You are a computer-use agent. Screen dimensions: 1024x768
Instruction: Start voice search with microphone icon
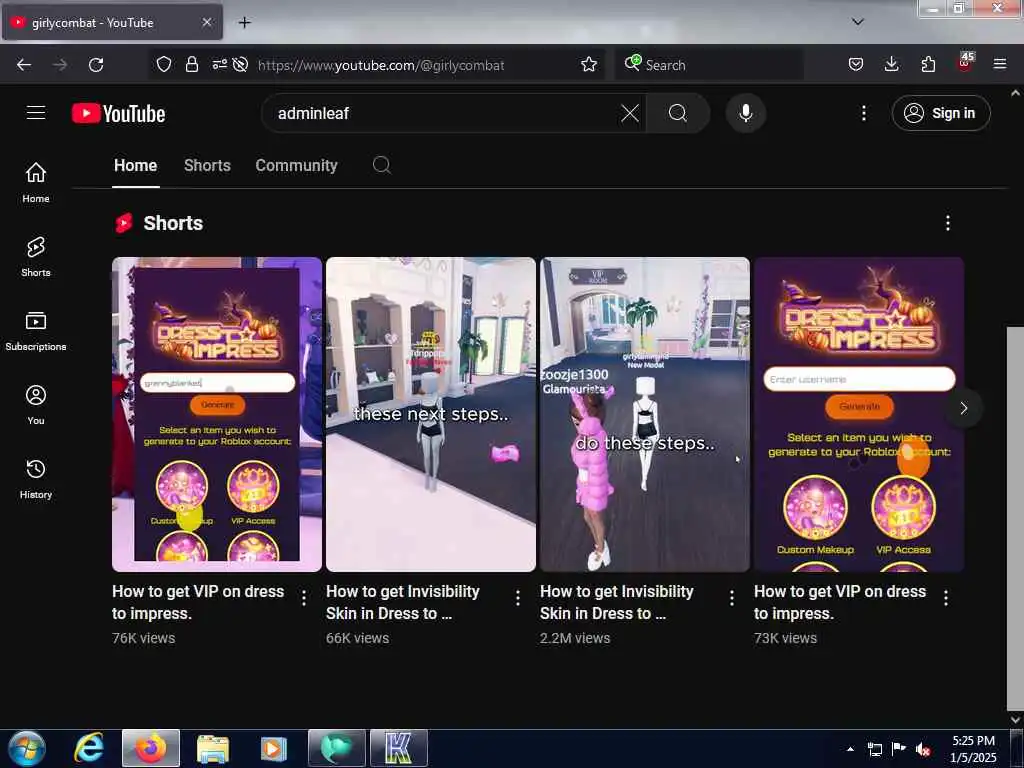point(745,113)
